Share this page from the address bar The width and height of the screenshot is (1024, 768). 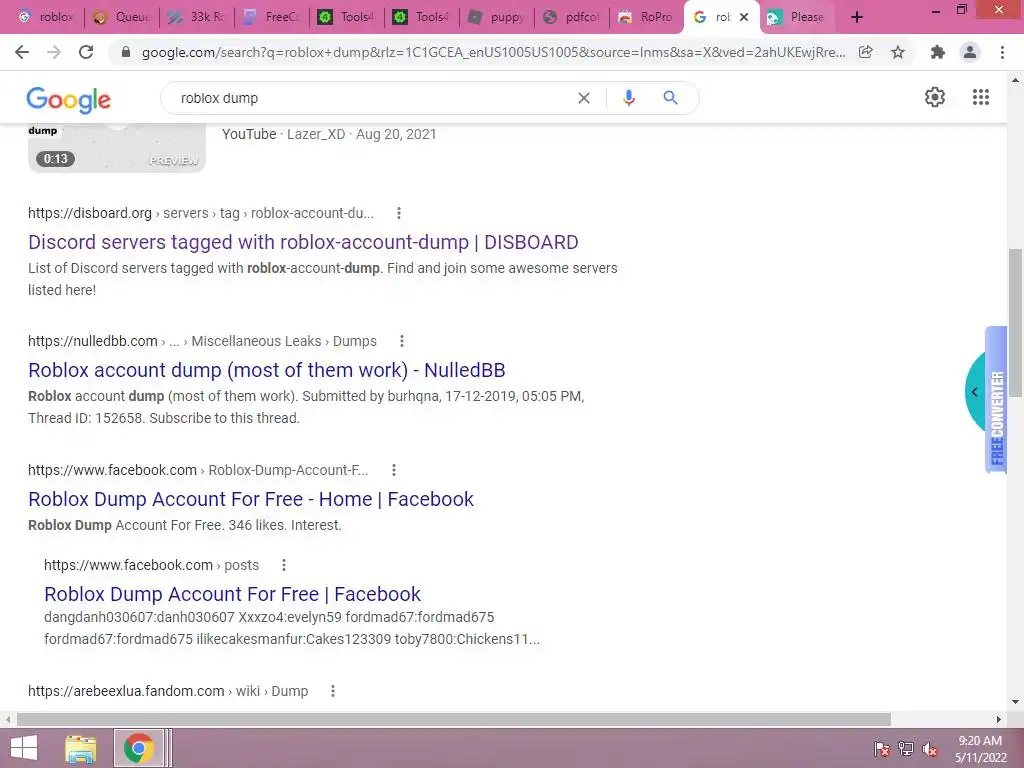tap(865, 52)
